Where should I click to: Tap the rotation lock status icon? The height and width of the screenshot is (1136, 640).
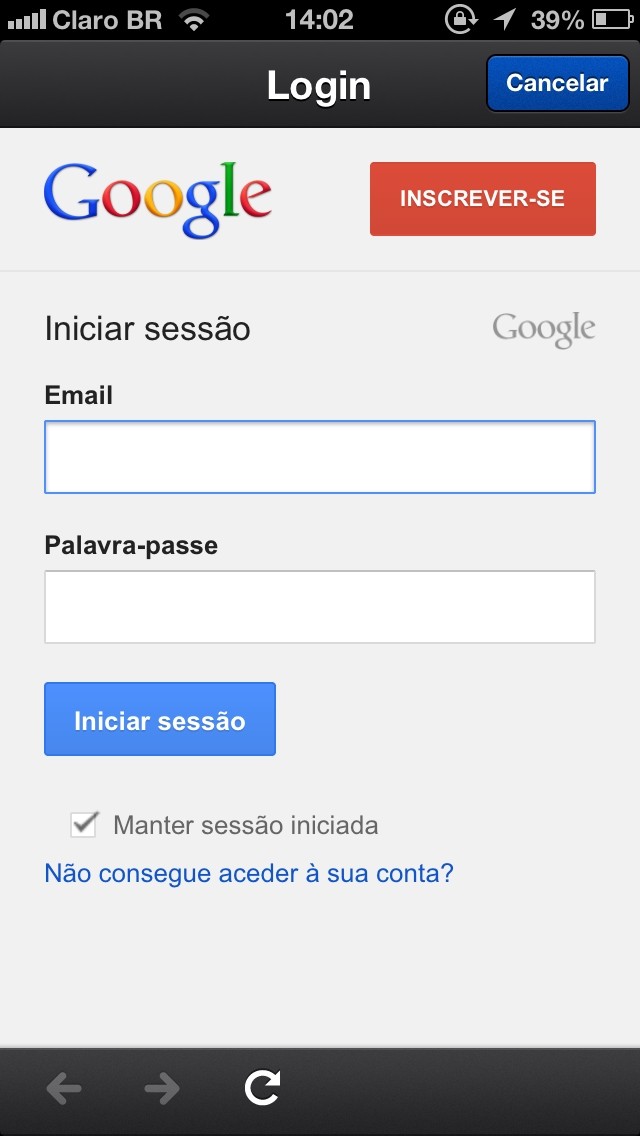460,19
